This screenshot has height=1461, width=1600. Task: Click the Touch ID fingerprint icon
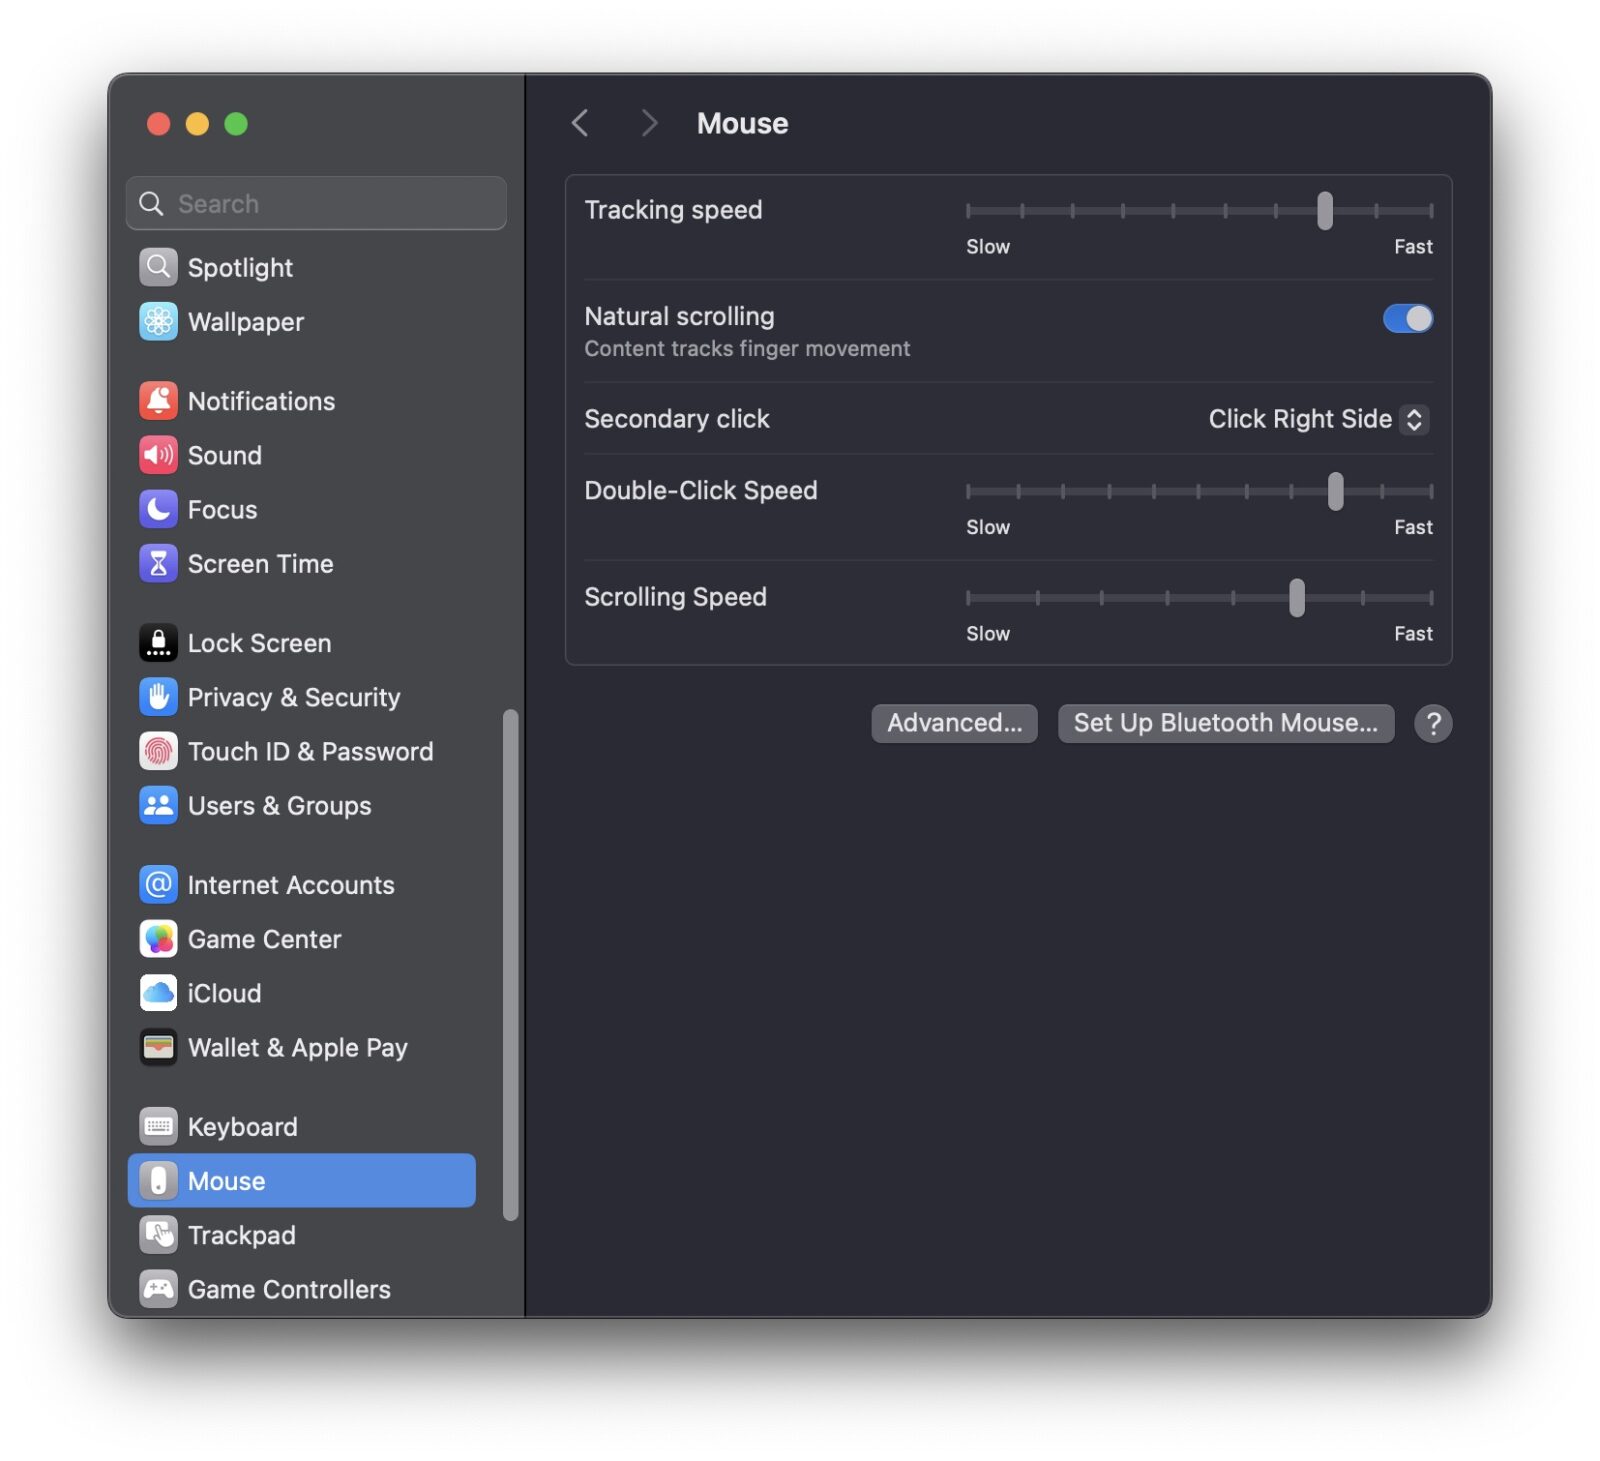point(158,751)
